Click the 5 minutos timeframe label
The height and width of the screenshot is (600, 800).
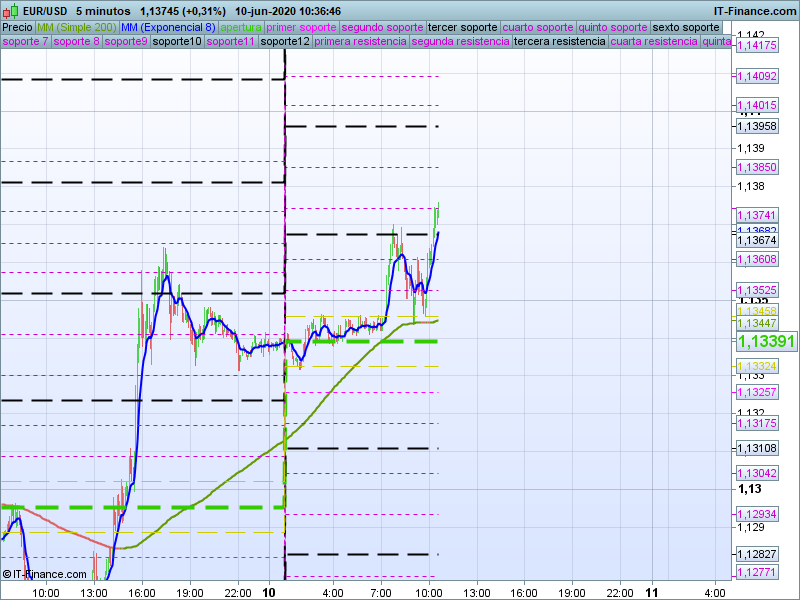point(103,11)
